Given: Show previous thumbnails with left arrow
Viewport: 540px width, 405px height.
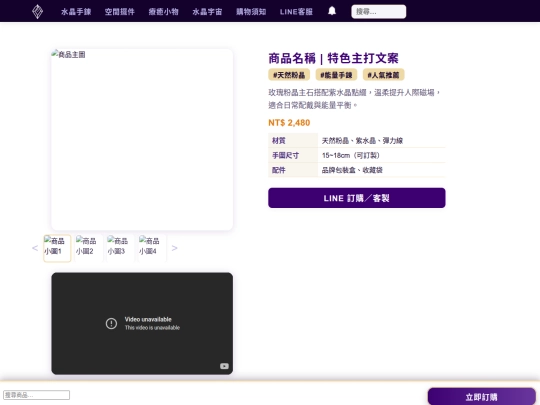Looking at the screenshot, I should pos(35,248).
